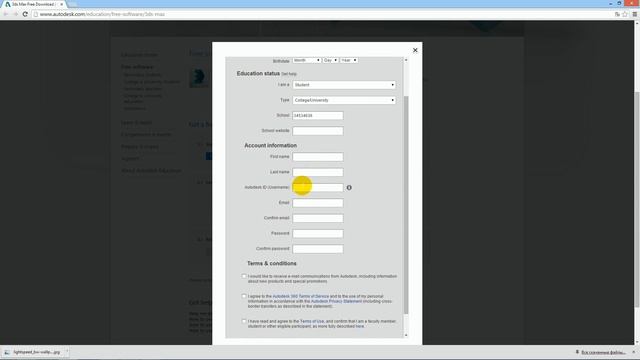Close the 3ds Max Free Download tab

pos(62,4)
